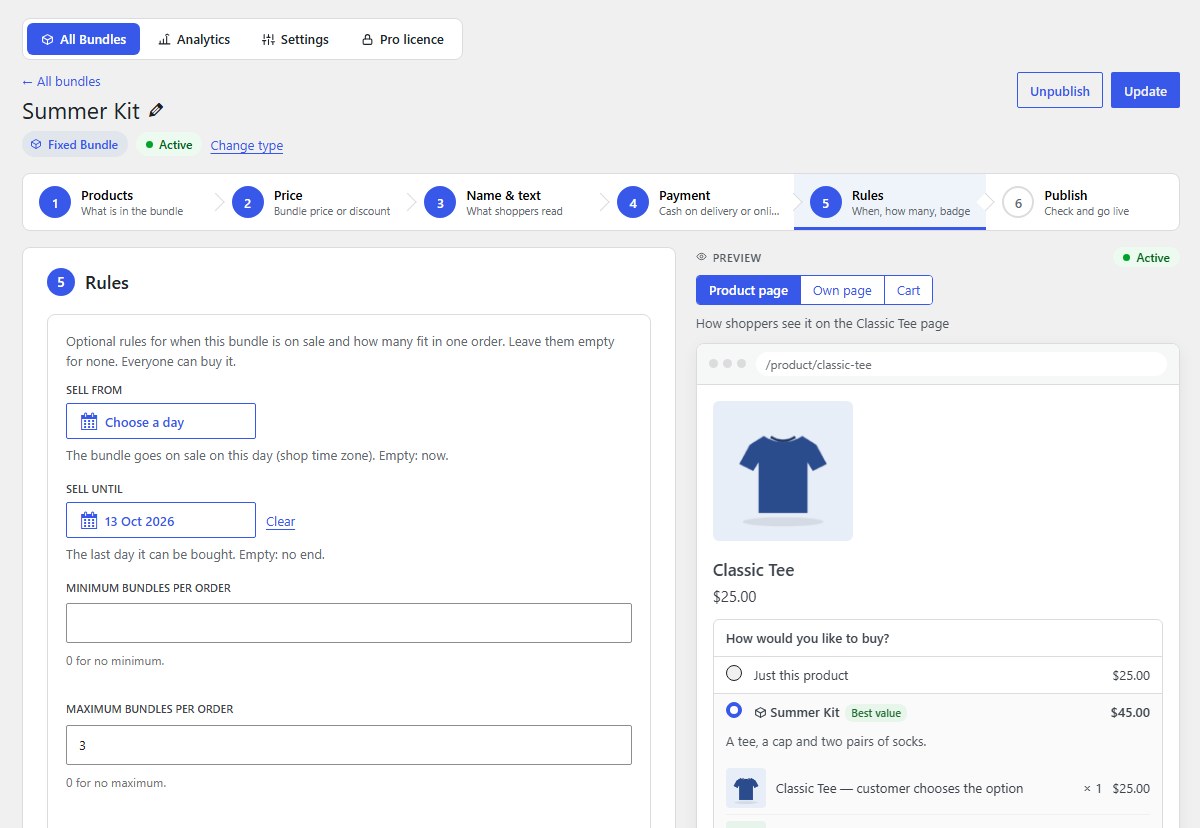Click the step 1 Products circle

(55, 203)
